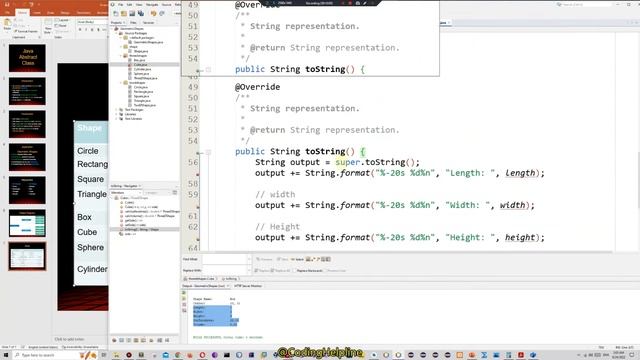
Task: Click the error glyph beside line 57
Action: [198, 174]
